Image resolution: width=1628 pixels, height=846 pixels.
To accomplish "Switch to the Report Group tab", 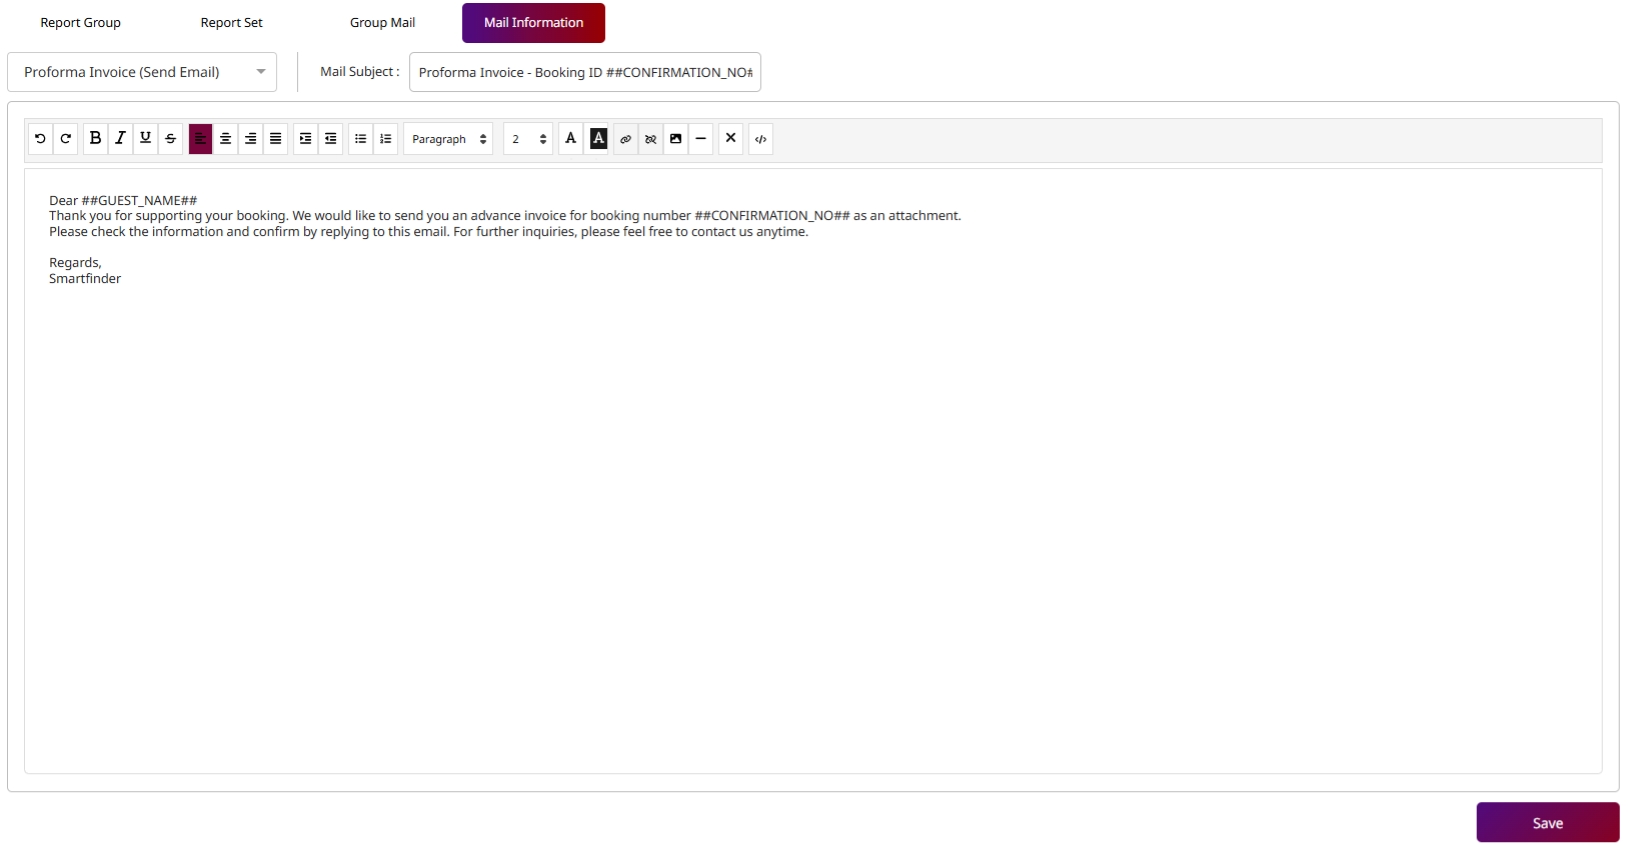I will 80,23.
